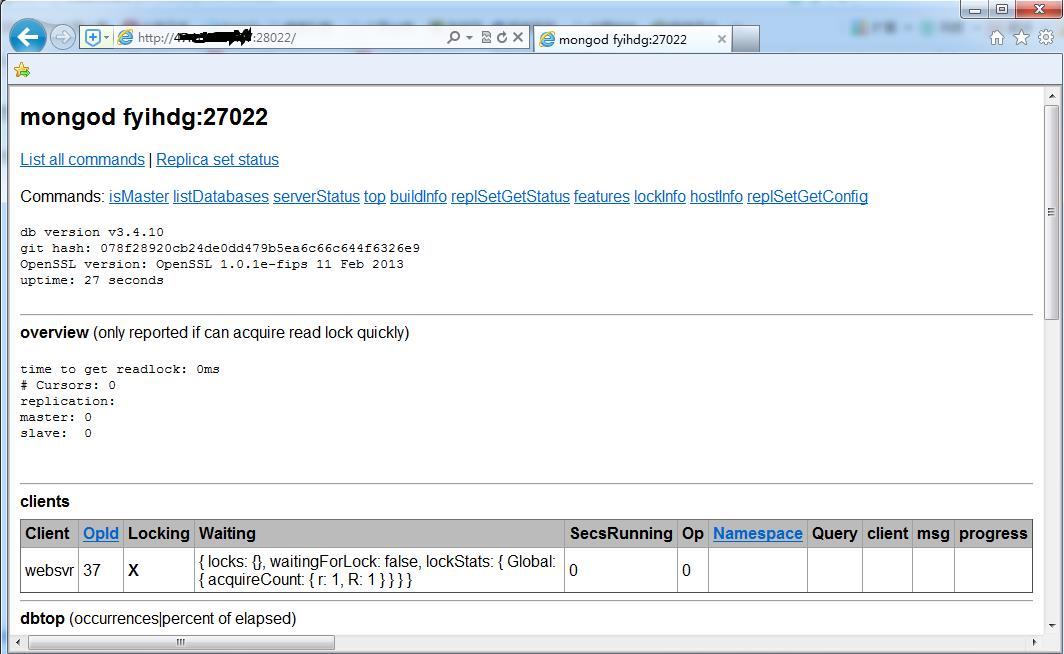Open a new blank tab
The image size is (1064, 654).
click(x=746, y=39)
